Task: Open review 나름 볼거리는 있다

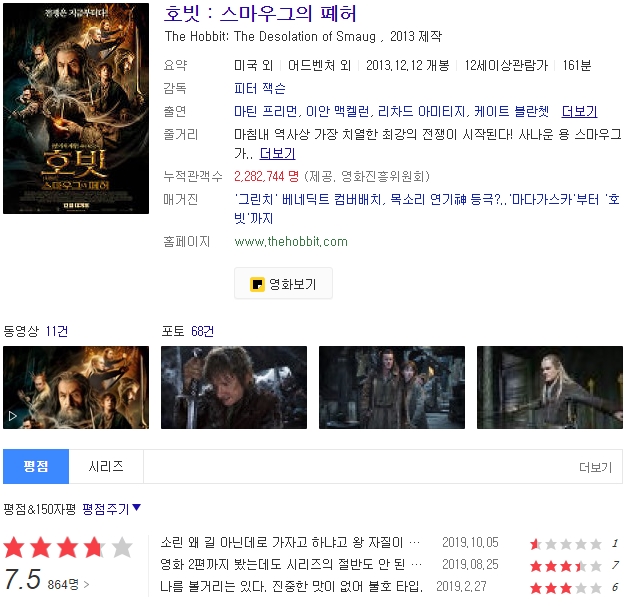Action: [291, 587]
